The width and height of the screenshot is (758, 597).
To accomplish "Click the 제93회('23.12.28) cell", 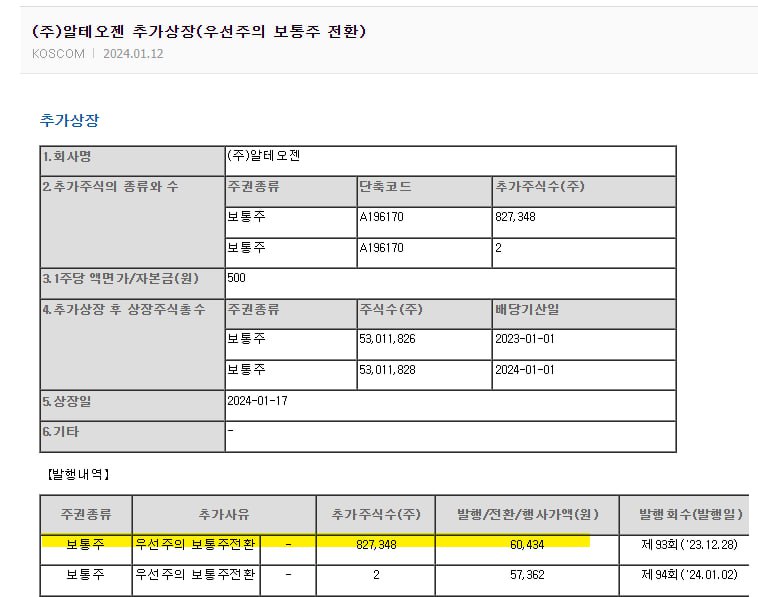I will 689,545.
